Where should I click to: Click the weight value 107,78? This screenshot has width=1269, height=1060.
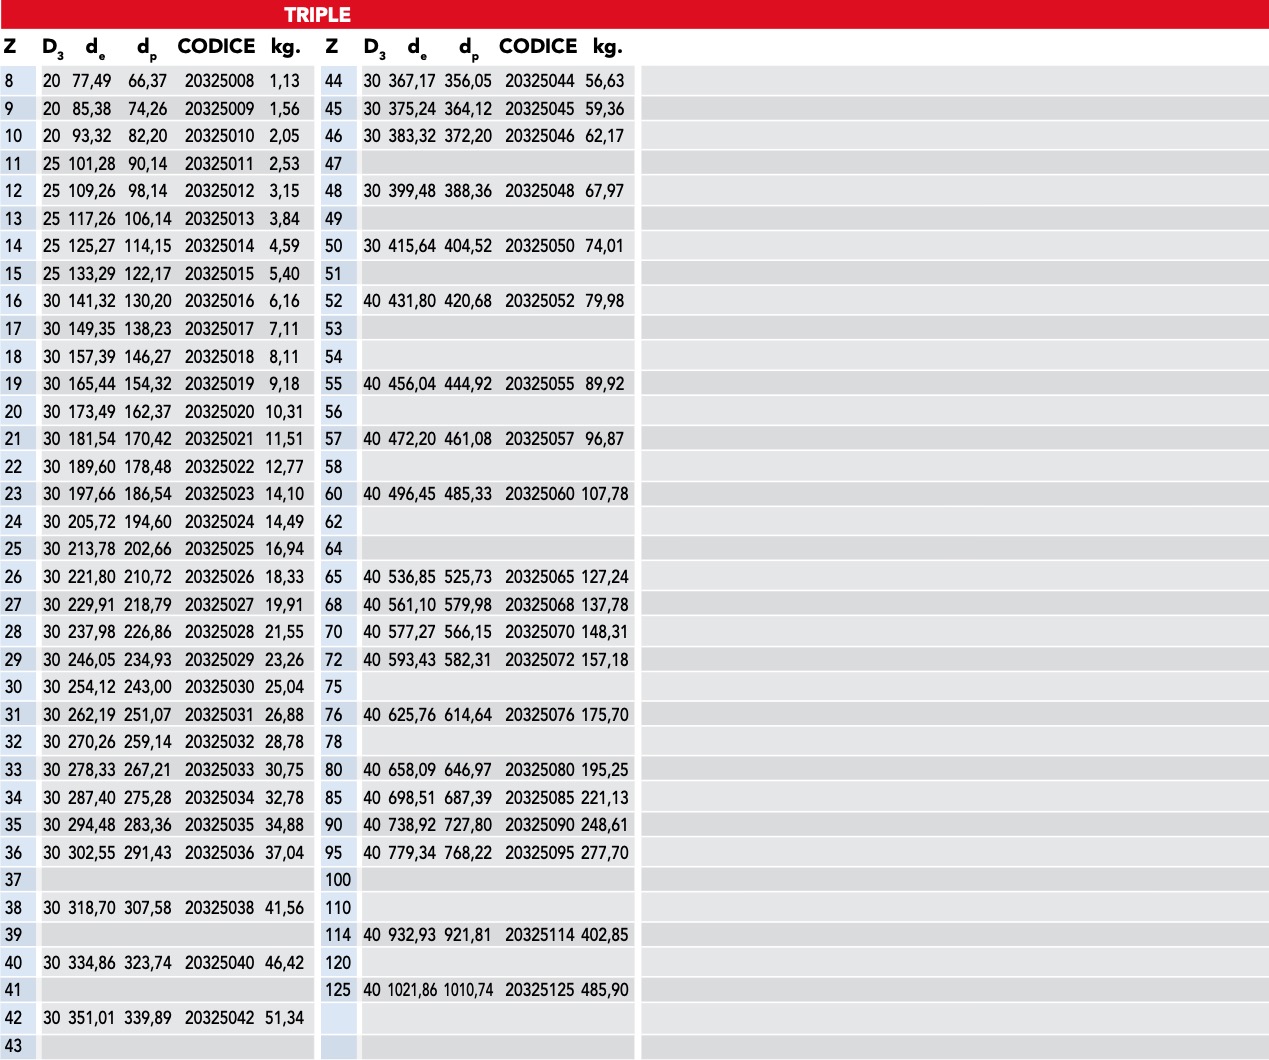pos(605,494)
